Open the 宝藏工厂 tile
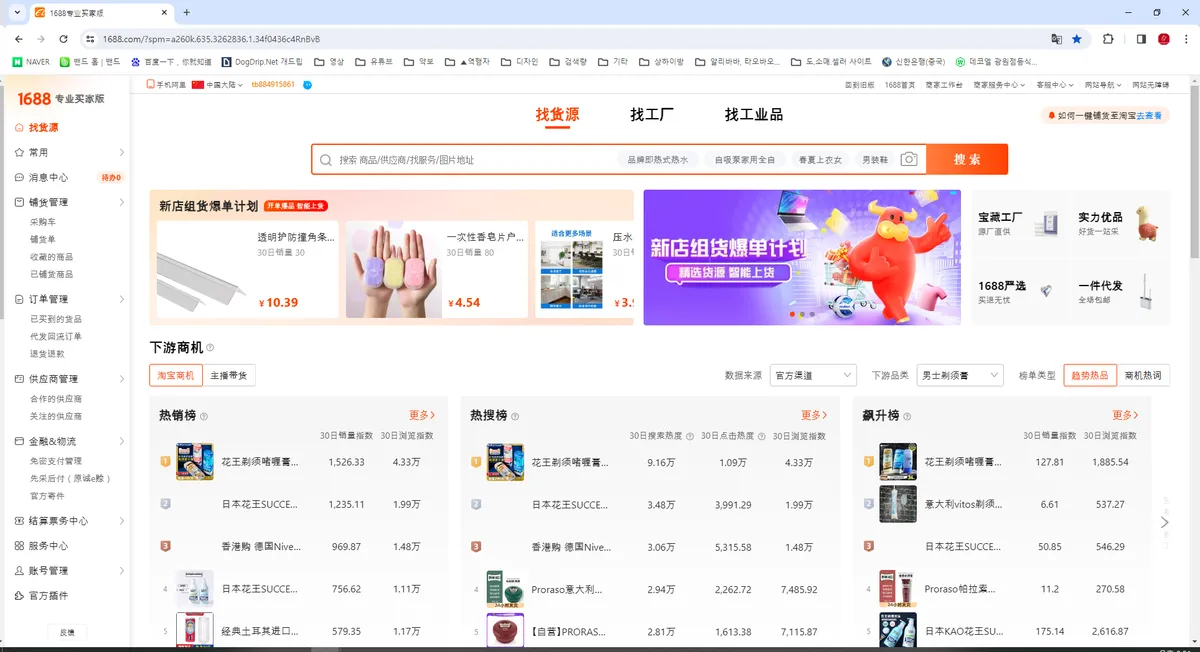The width and height of the screenshot is (1200, 652). click(1019, 223)
